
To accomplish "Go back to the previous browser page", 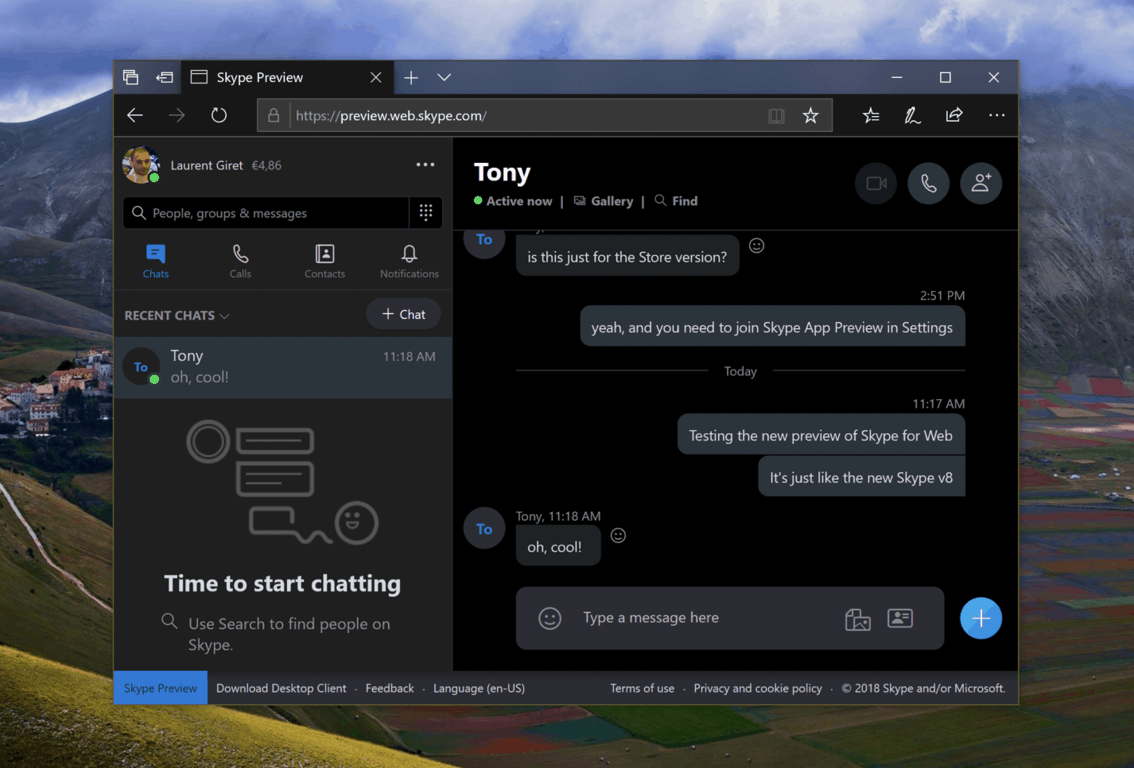I will point(135,115).
